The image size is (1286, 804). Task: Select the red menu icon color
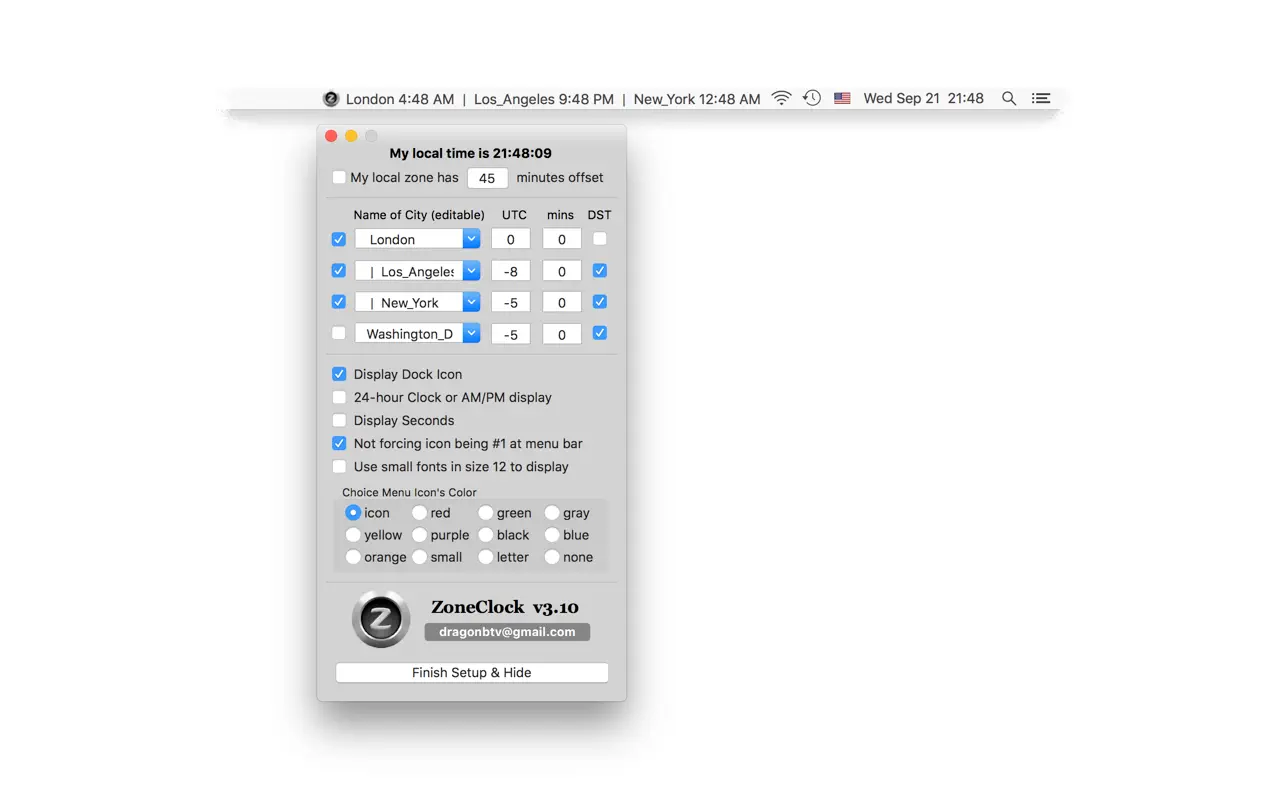[x=420, y=513]
